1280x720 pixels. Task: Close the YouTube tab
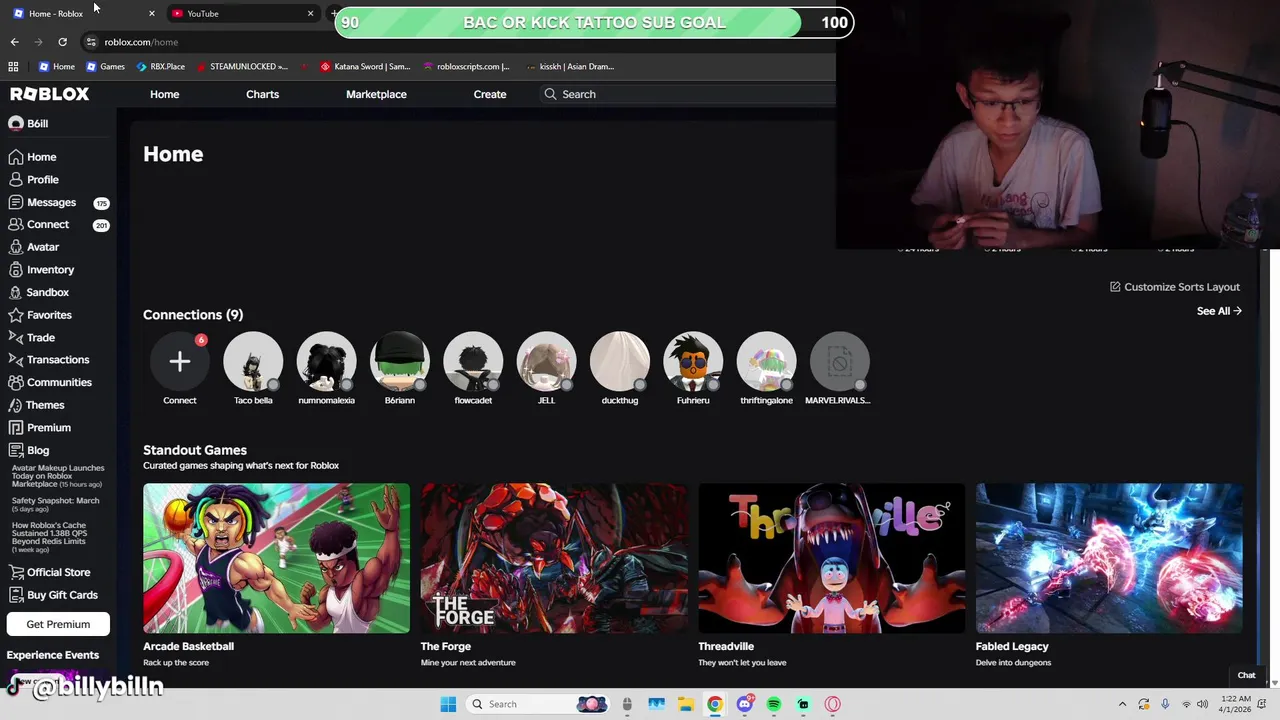click(x=310, y=13)
